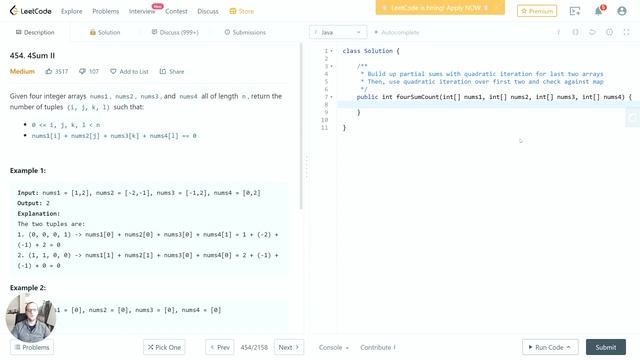This screenshot has width=640, height=360.
Task: Click the LeetCode is hiring banner
Action: 440,8
